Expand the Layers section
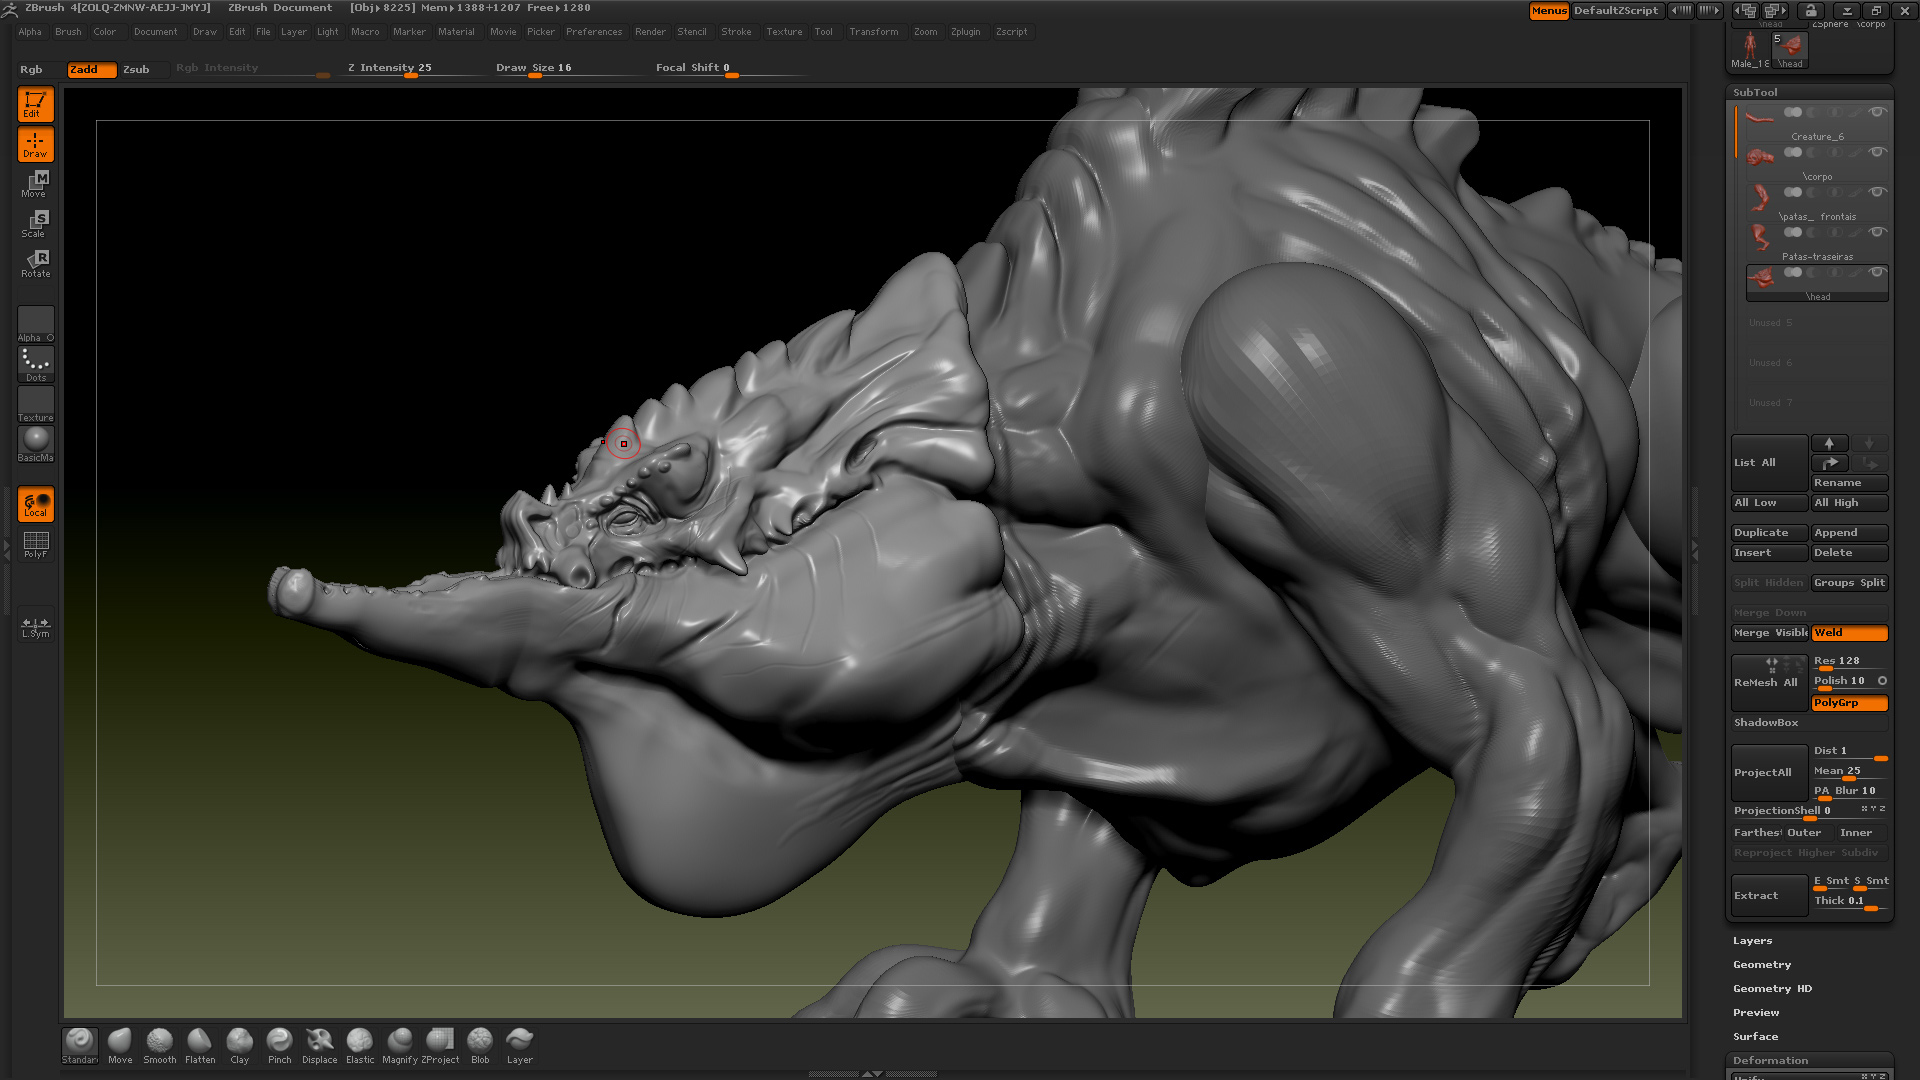1920x1080 pixels. (x=1752, y=941)
